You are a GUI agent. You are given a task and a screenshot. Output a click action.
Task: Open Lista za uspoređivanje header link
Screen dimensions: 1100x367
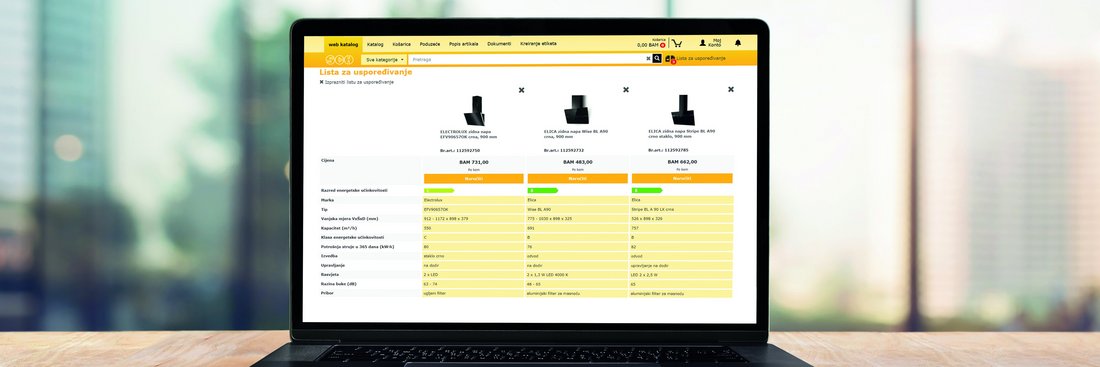[x=701, y=59]
